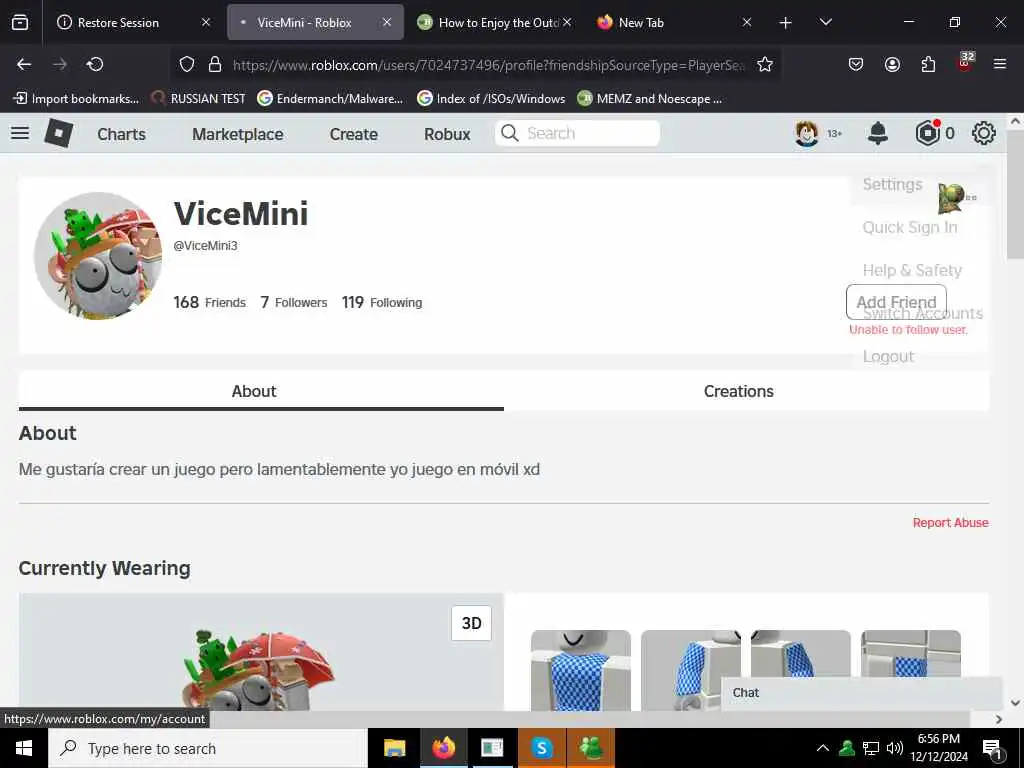
Task: Choose Logout from the gear menu
Action: 888,357
